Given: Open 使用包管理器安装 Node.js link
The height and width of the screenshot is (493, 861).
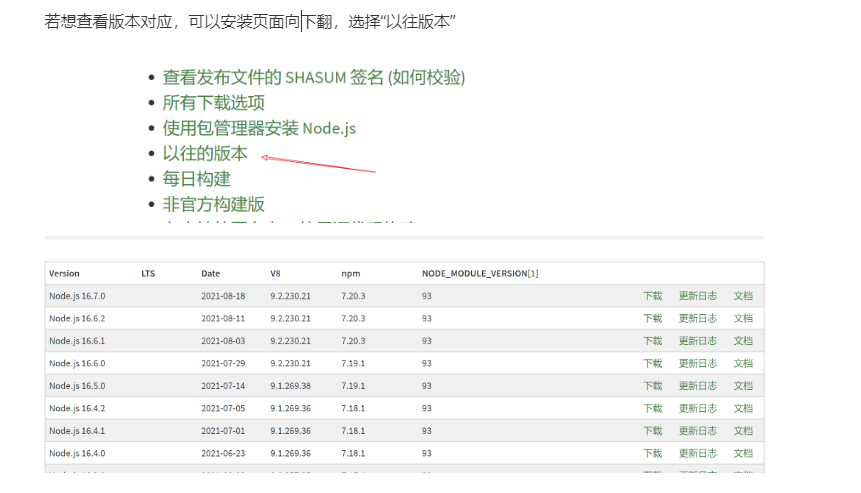Looking at the screenshot, I should pos(259,128).
